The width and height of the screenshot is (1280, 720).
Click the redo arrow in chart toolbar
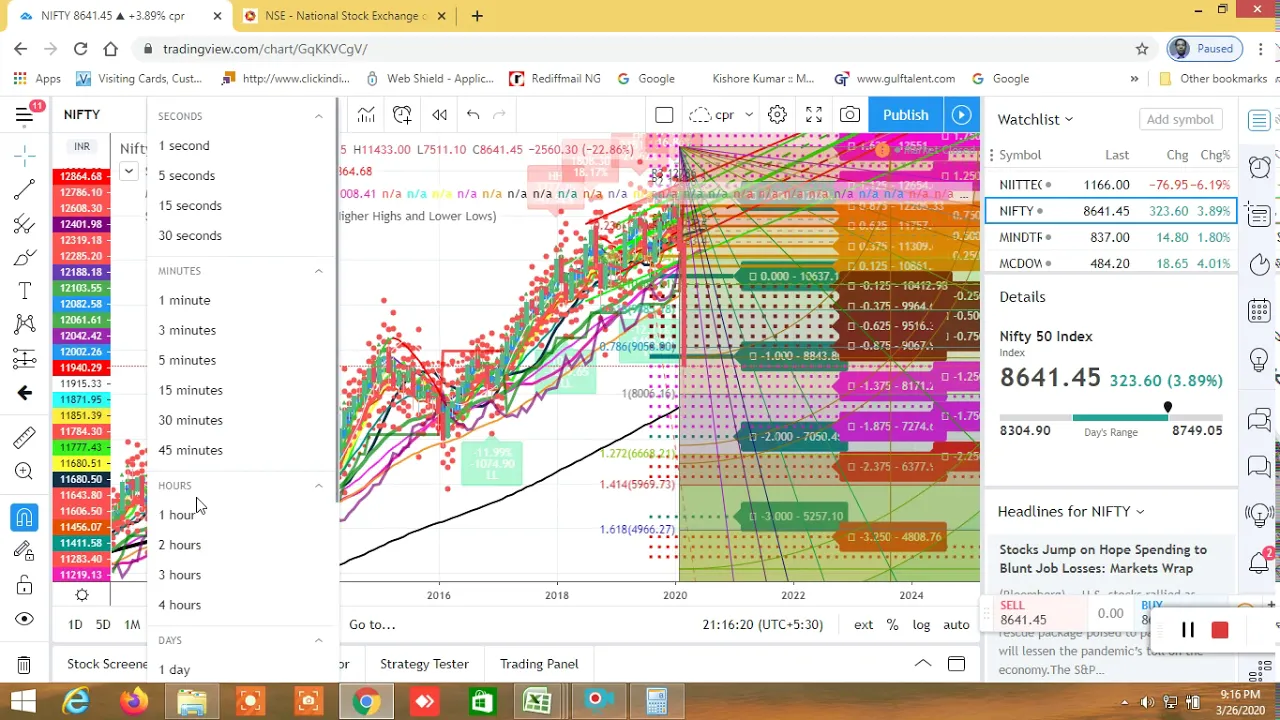tap(499, 115)
